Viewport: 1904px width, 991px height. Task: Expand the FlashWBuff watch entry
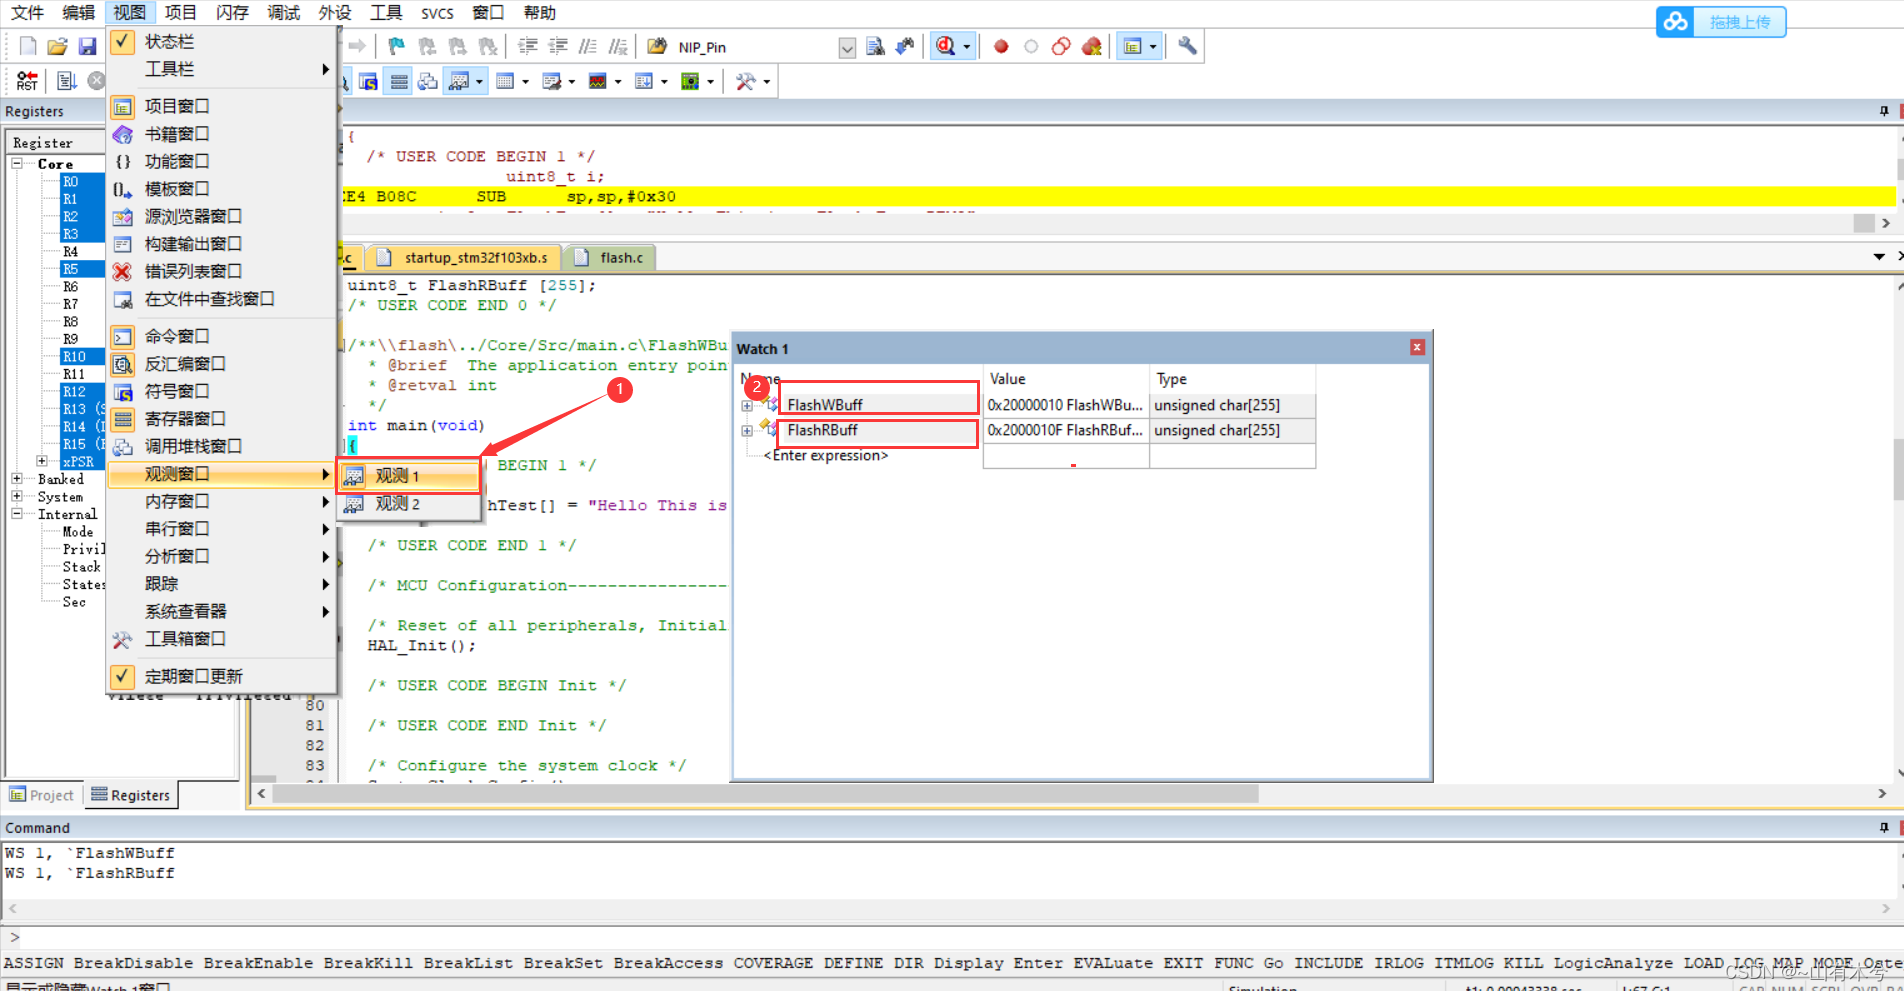(747, 406)
